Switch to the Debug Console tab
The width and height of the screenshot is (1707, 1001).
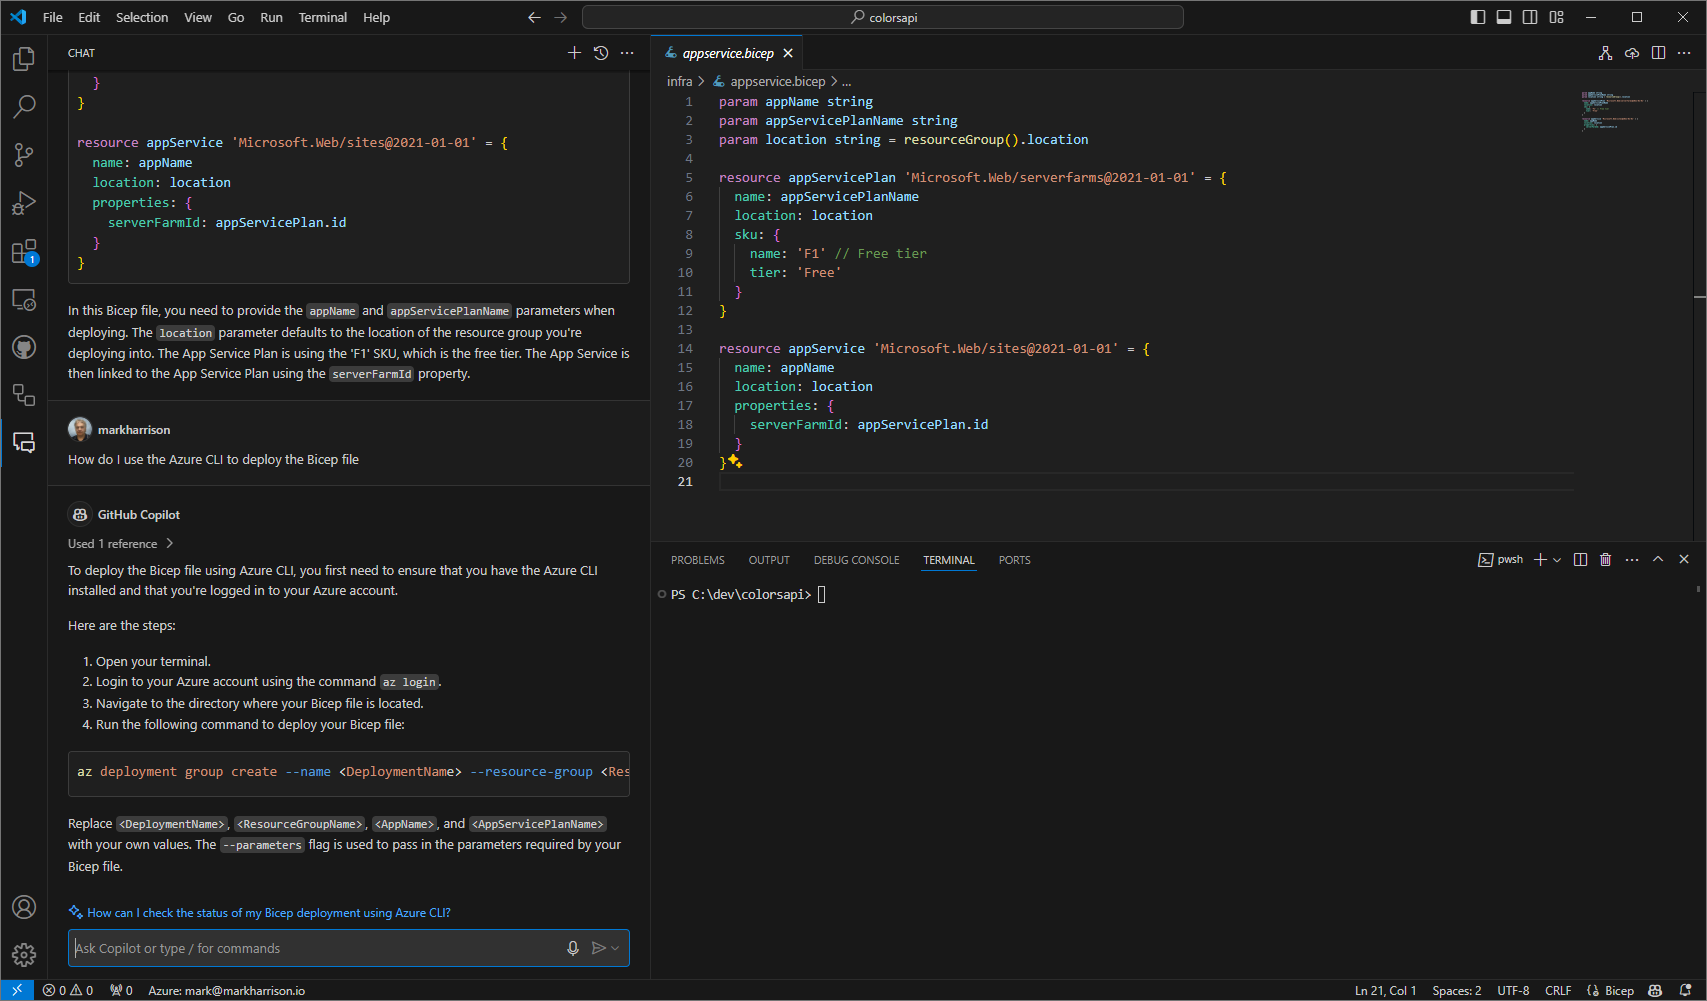tap(856, 560)
